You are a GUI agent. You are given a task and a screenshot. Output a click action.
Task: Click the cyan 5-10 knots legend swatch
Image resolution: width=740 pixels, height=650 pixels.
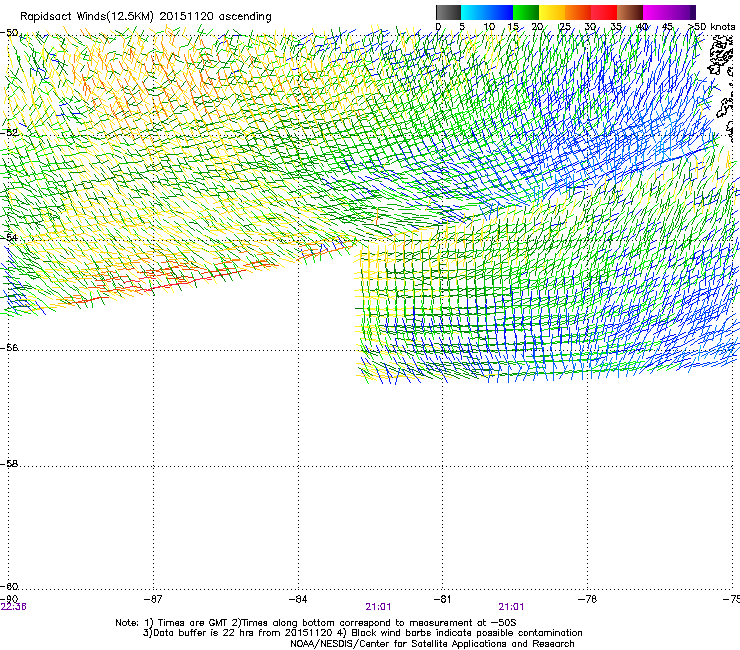click(474, 12)
